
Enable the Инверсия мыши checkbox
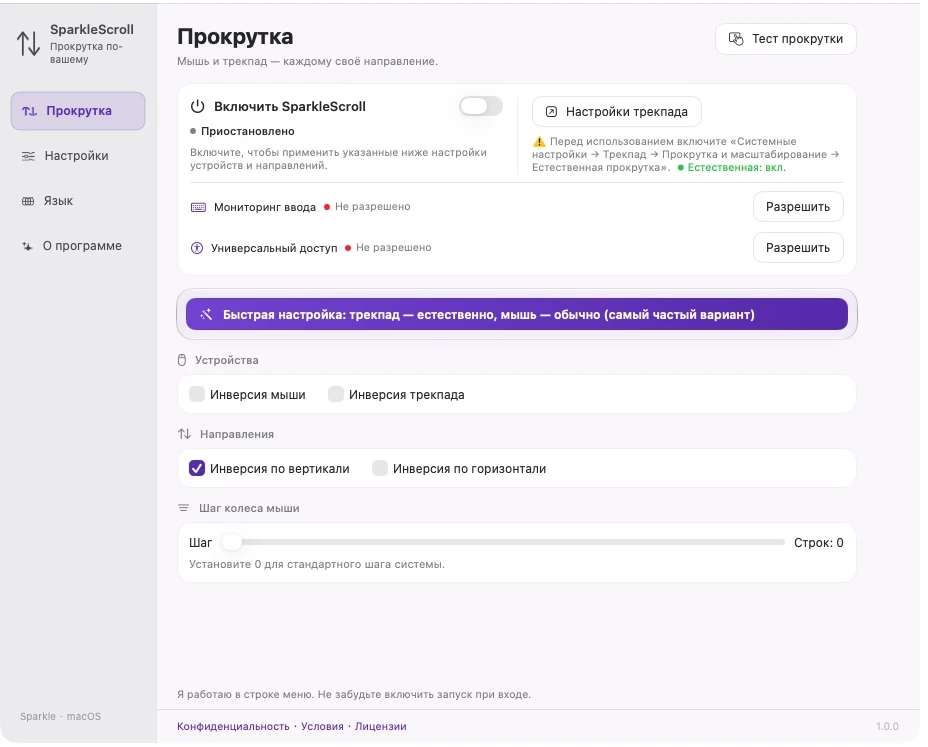197,394
